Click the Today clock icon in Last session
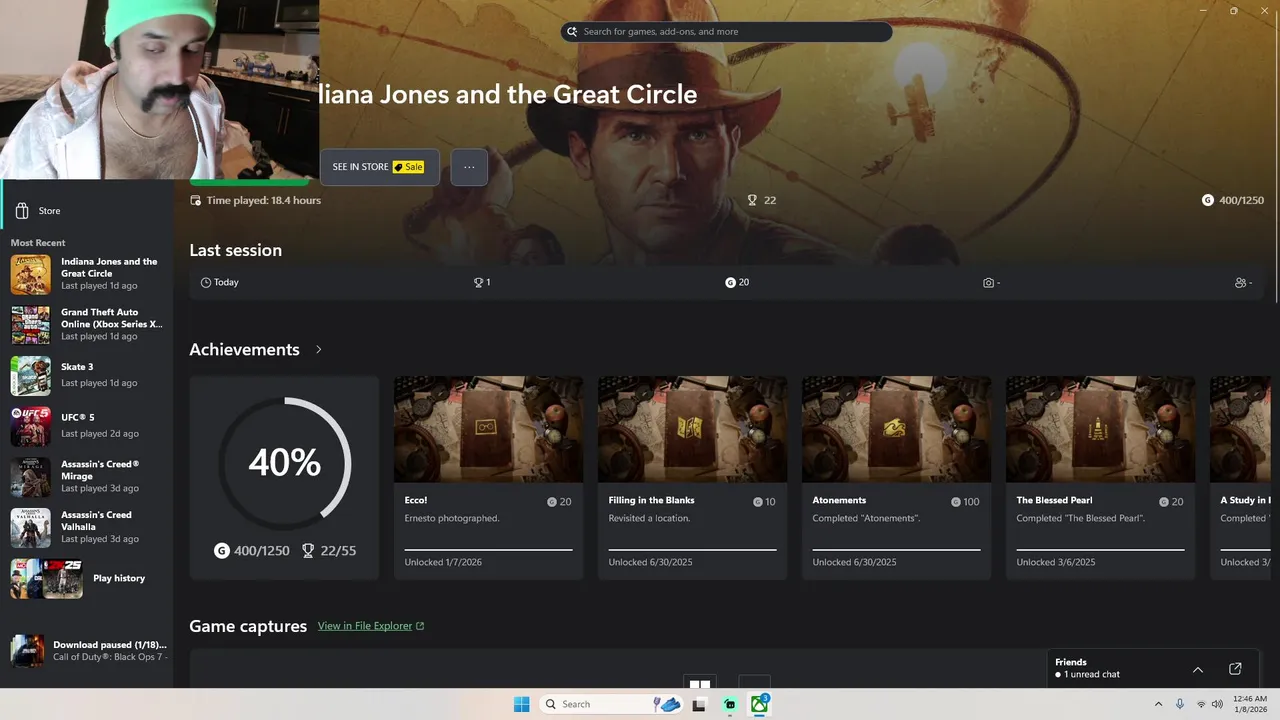Viewport: 1280px width, 720px height. click(x=206, y=283)
